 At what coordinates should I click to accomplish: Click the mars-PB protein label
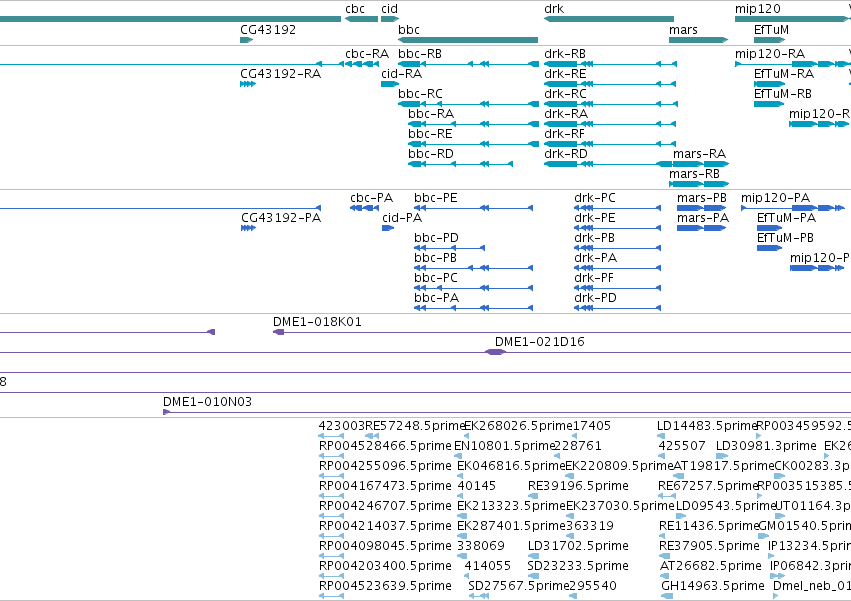[701, 198]
